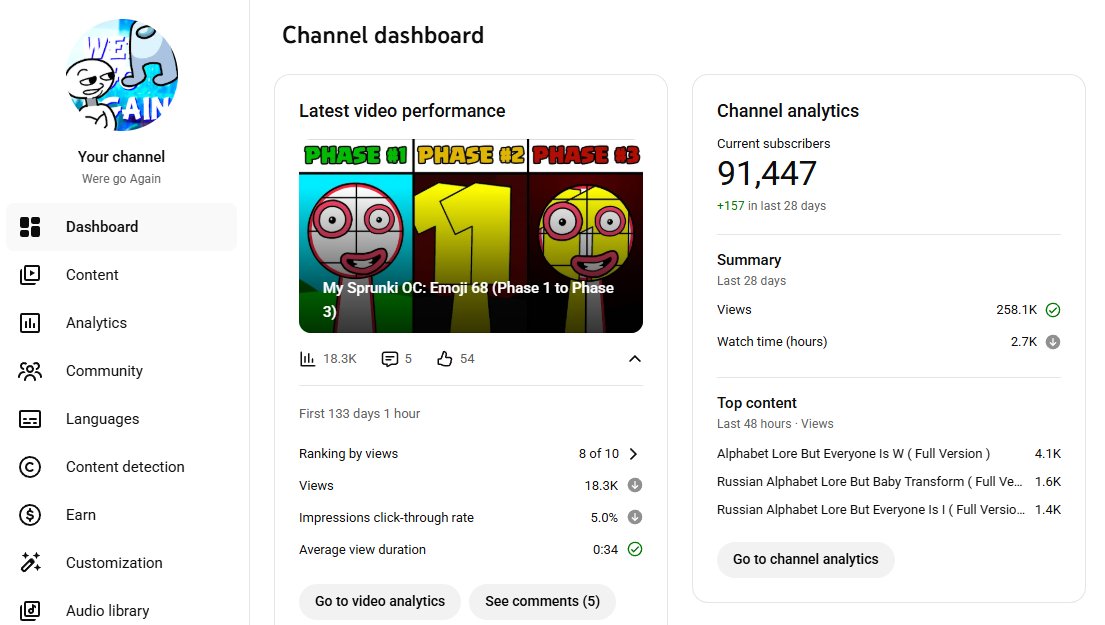This screenshot has width=1105, height=625.
Task: Click the thumbs-up likes icon beside 54
Action: click(445, 359)
